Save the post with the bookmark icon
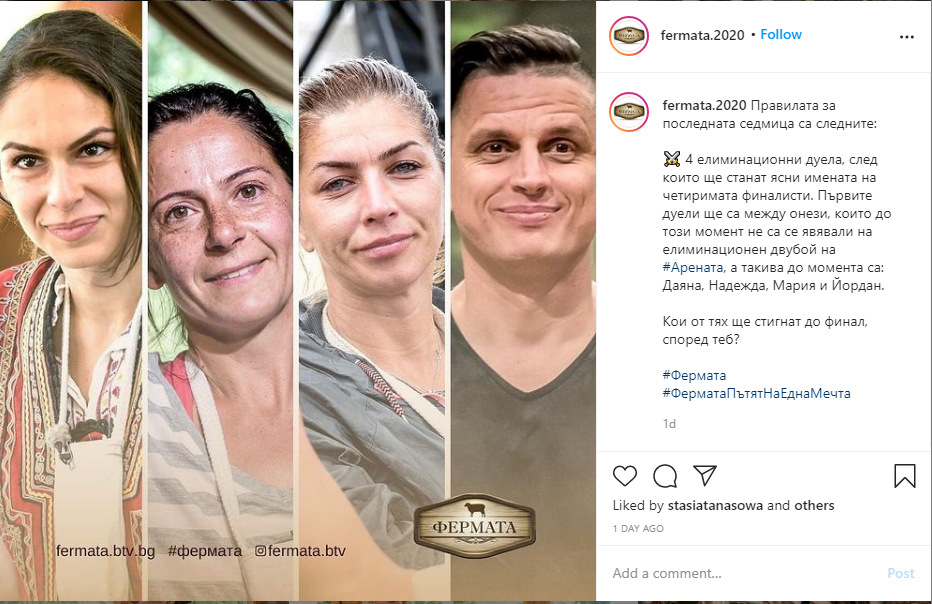Viewport: 932px width, 604px height. (x=905, y=476)
